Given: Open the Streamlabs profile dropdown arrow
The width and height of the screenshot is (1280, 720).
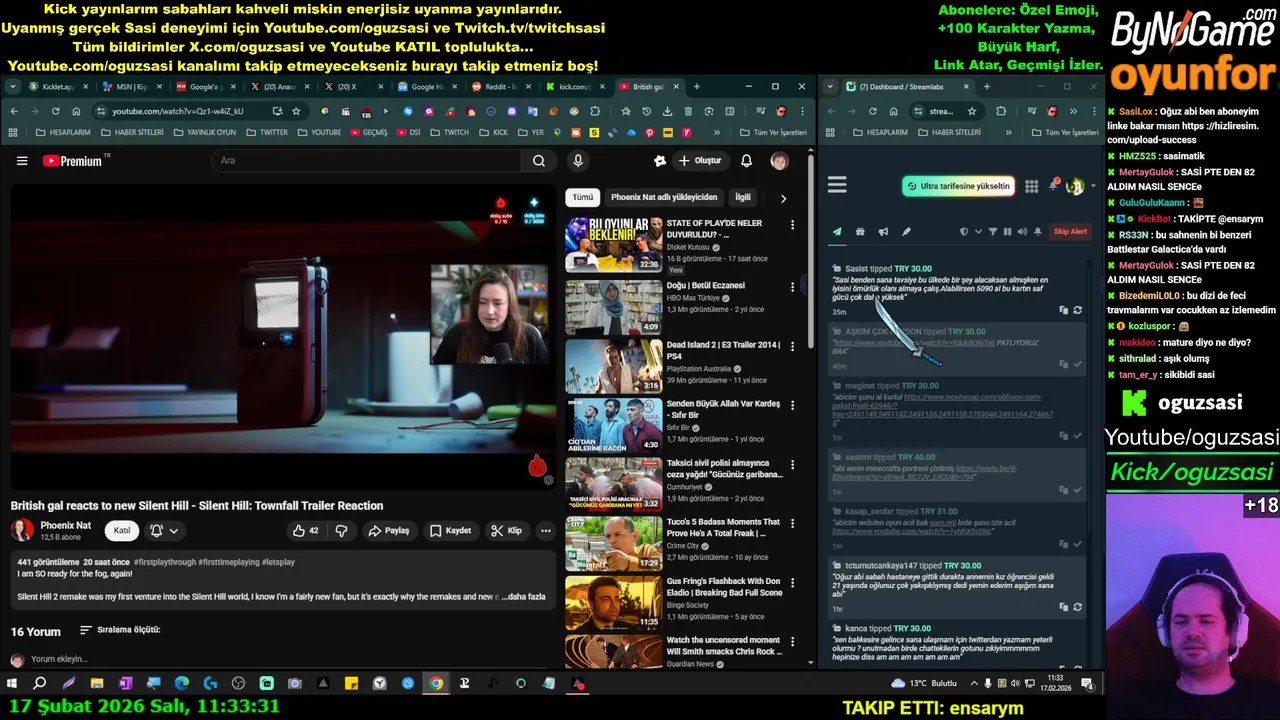Looking at the screenshot, I should click(1092, 186).
